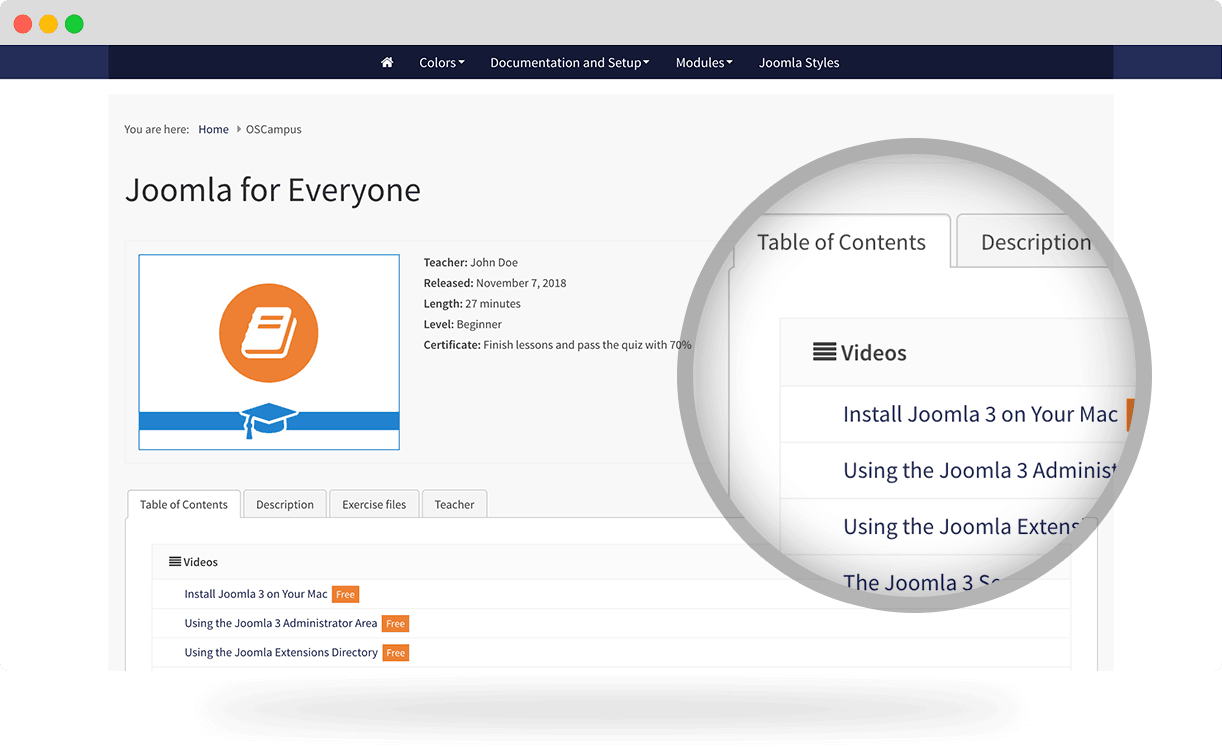Viewport: 1222px width, 748px height.
Task: Open the Exercise files tab
Action: 374,504
